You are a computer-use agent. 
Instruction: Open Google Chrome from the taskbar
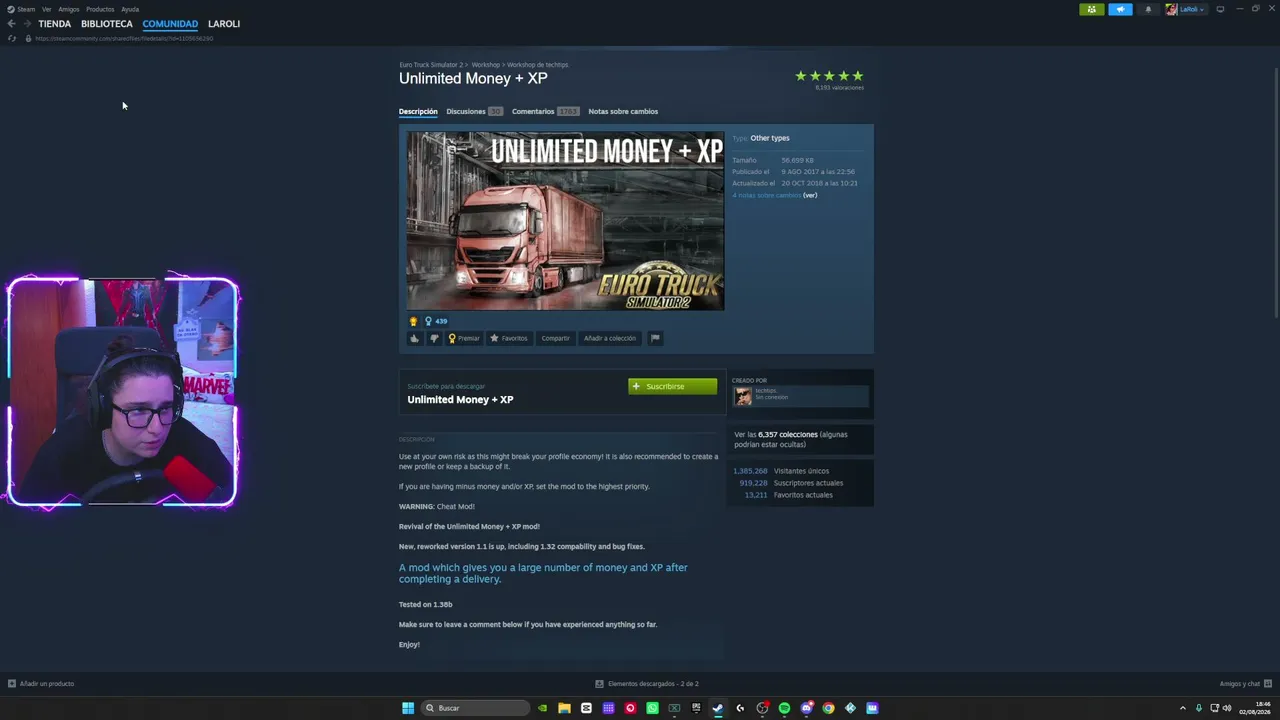(x=828, y=708)
